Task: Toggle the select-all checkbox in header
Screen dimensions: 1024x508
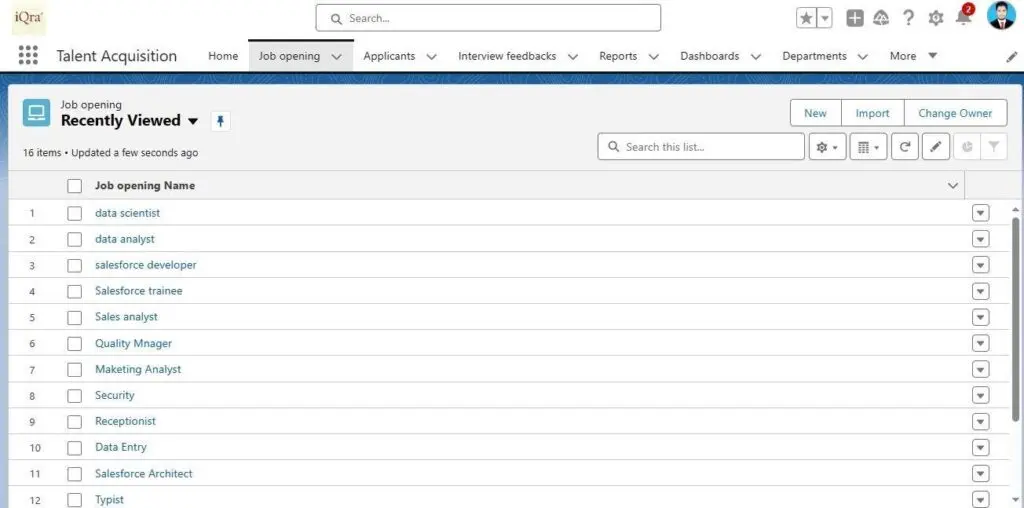Action: (74, 186)
